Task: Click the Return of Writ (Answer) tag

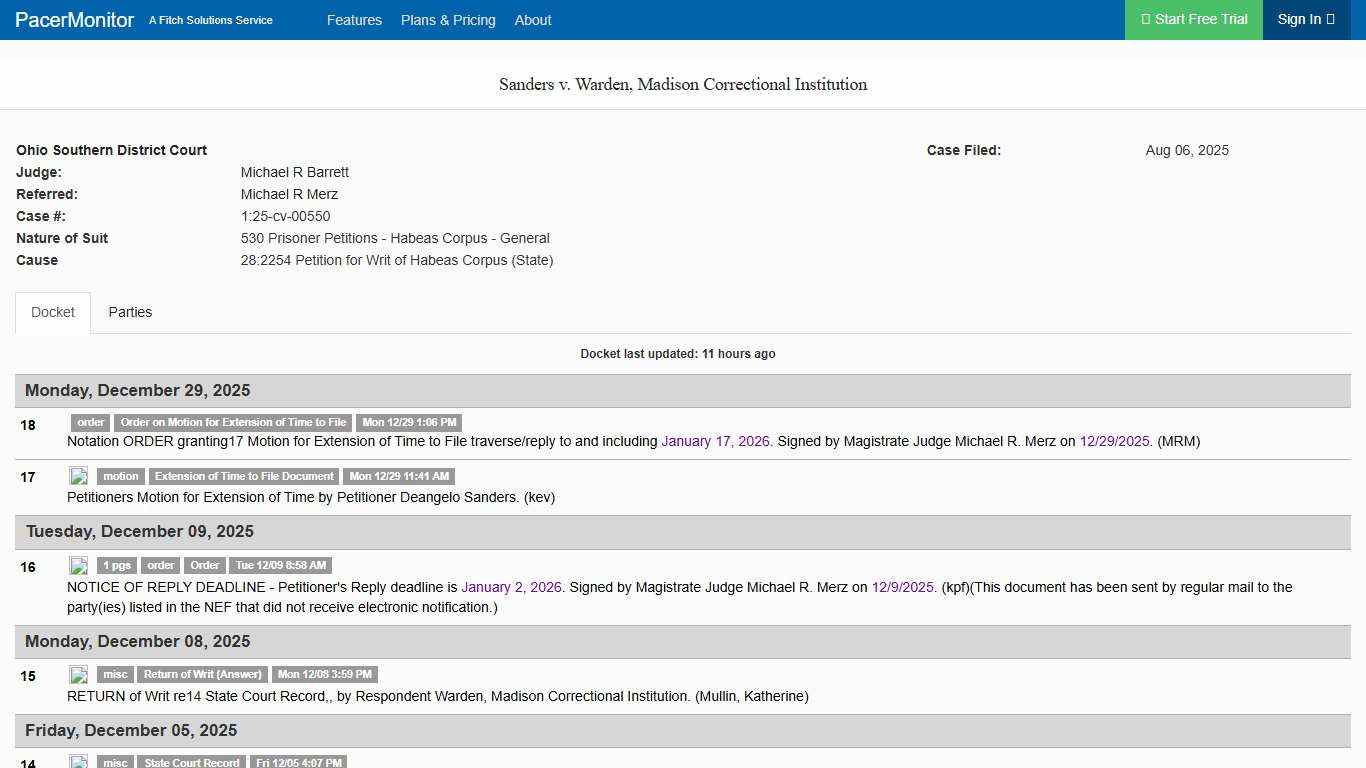Action: (203, 674)
